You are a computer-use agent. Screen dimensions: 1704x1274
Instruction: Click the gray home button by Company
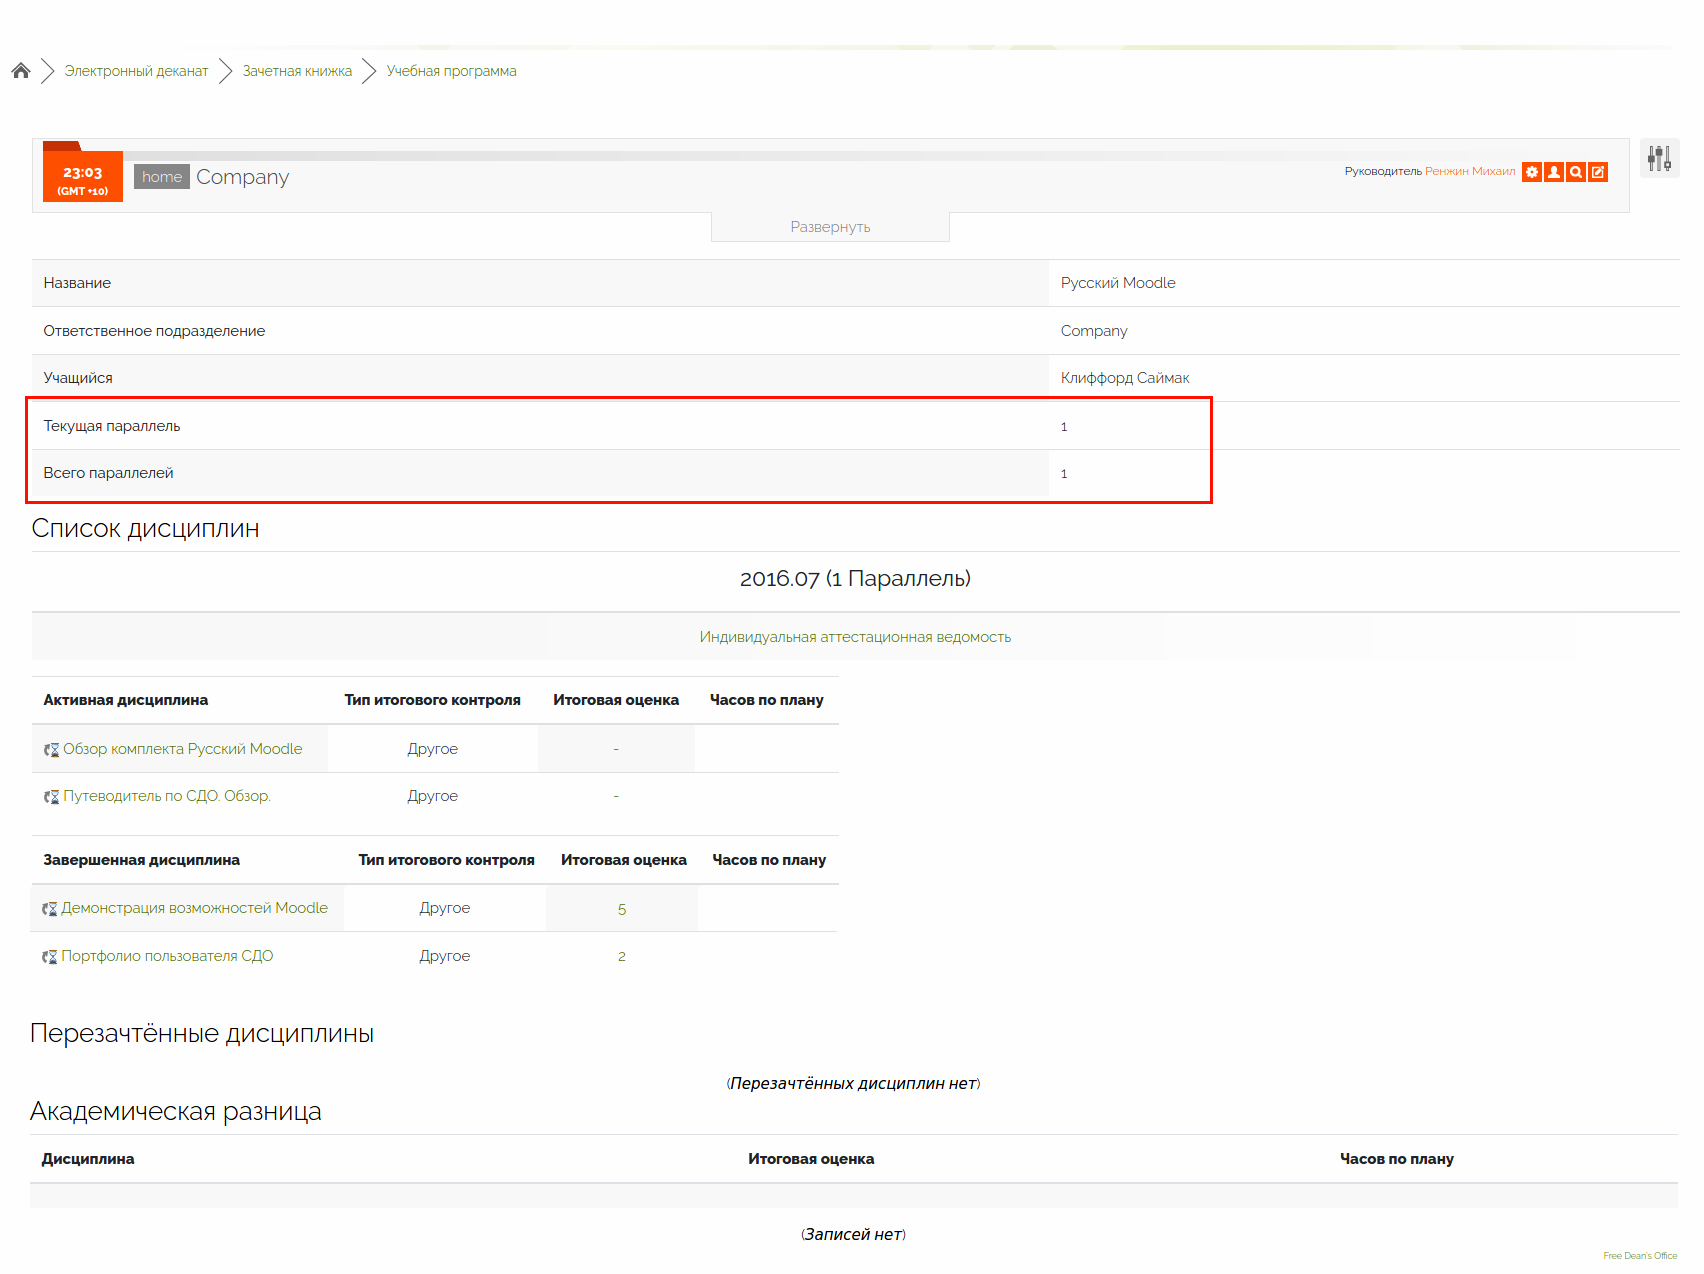(161, 177)
